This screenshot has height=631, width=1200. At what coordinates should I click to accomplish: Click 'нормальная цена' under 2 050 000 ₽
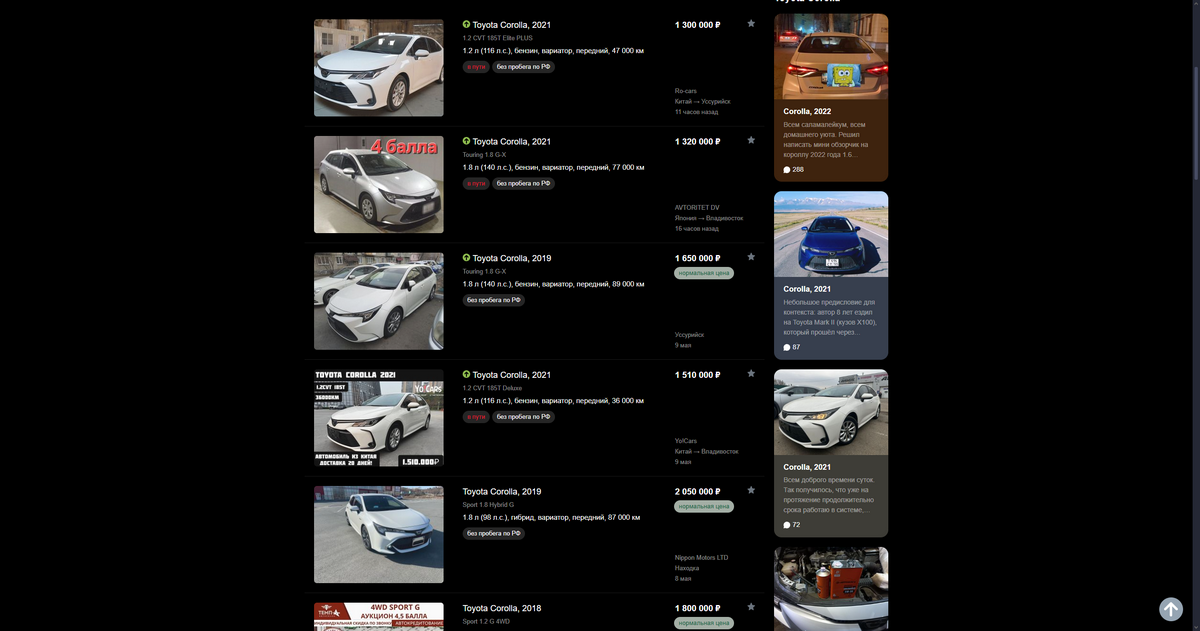pos(704,506)
